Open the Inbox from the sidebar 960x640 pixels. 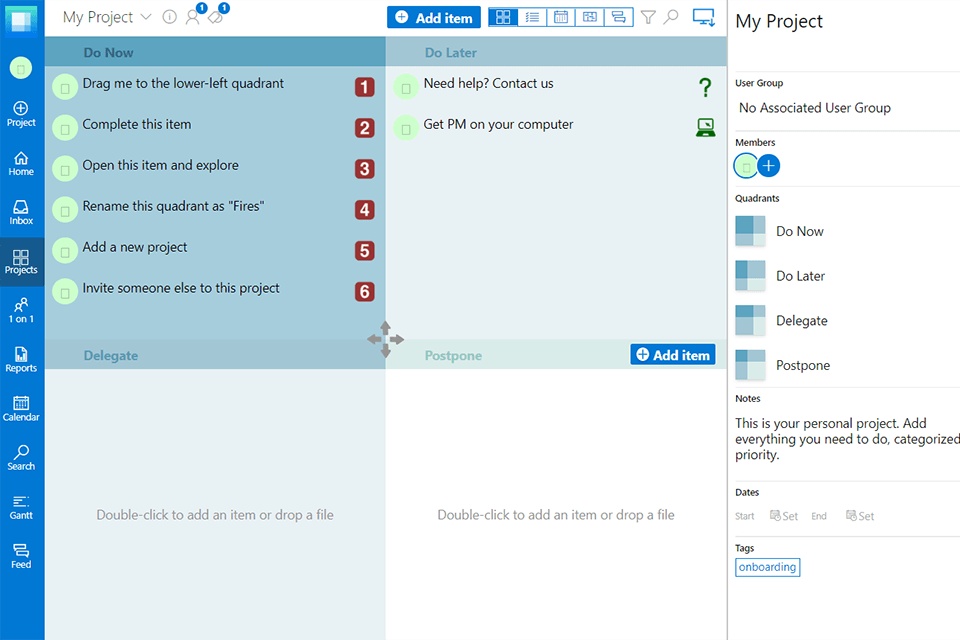click(x=21, y=212)
